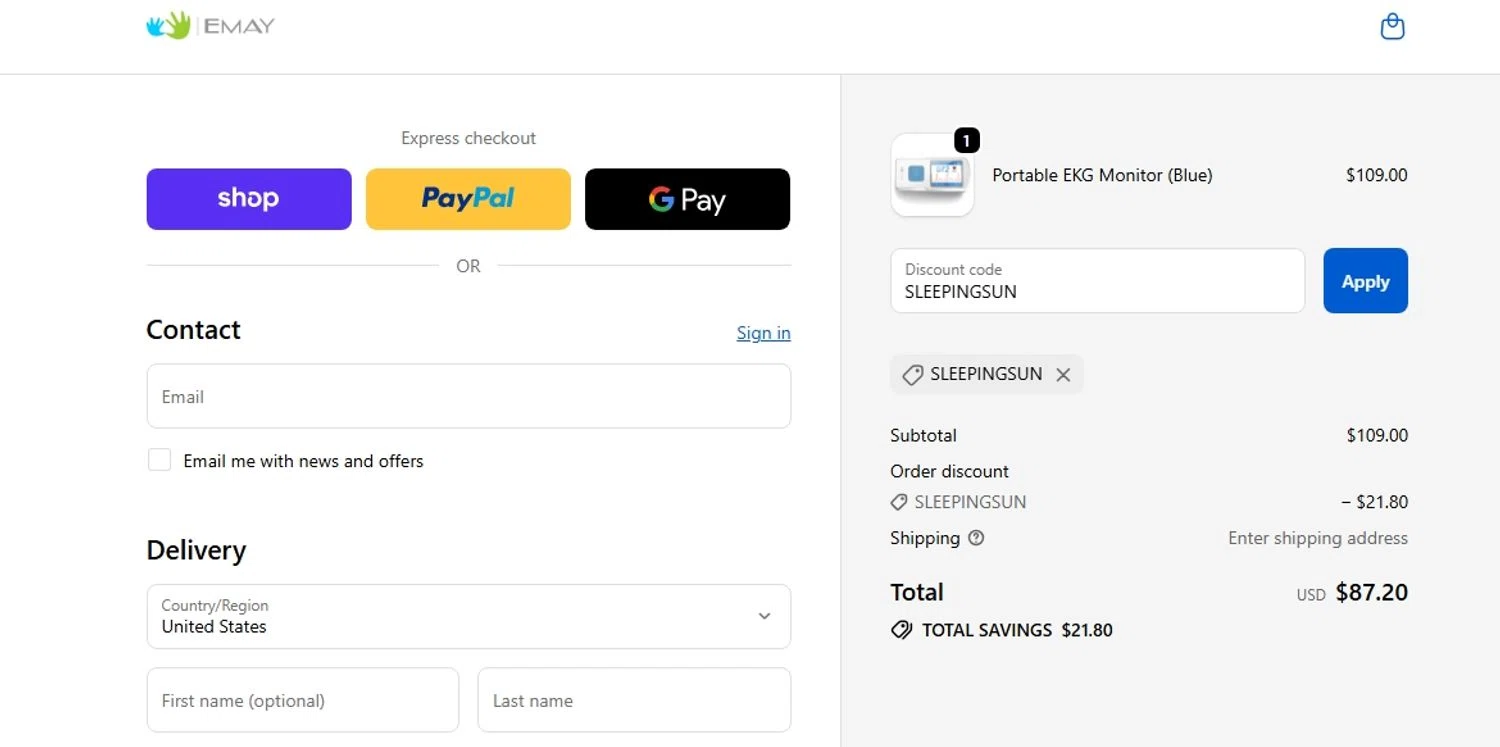Apply the discount code
This screenshot has height=747, width=1500.
click(x=1365, y=281)
